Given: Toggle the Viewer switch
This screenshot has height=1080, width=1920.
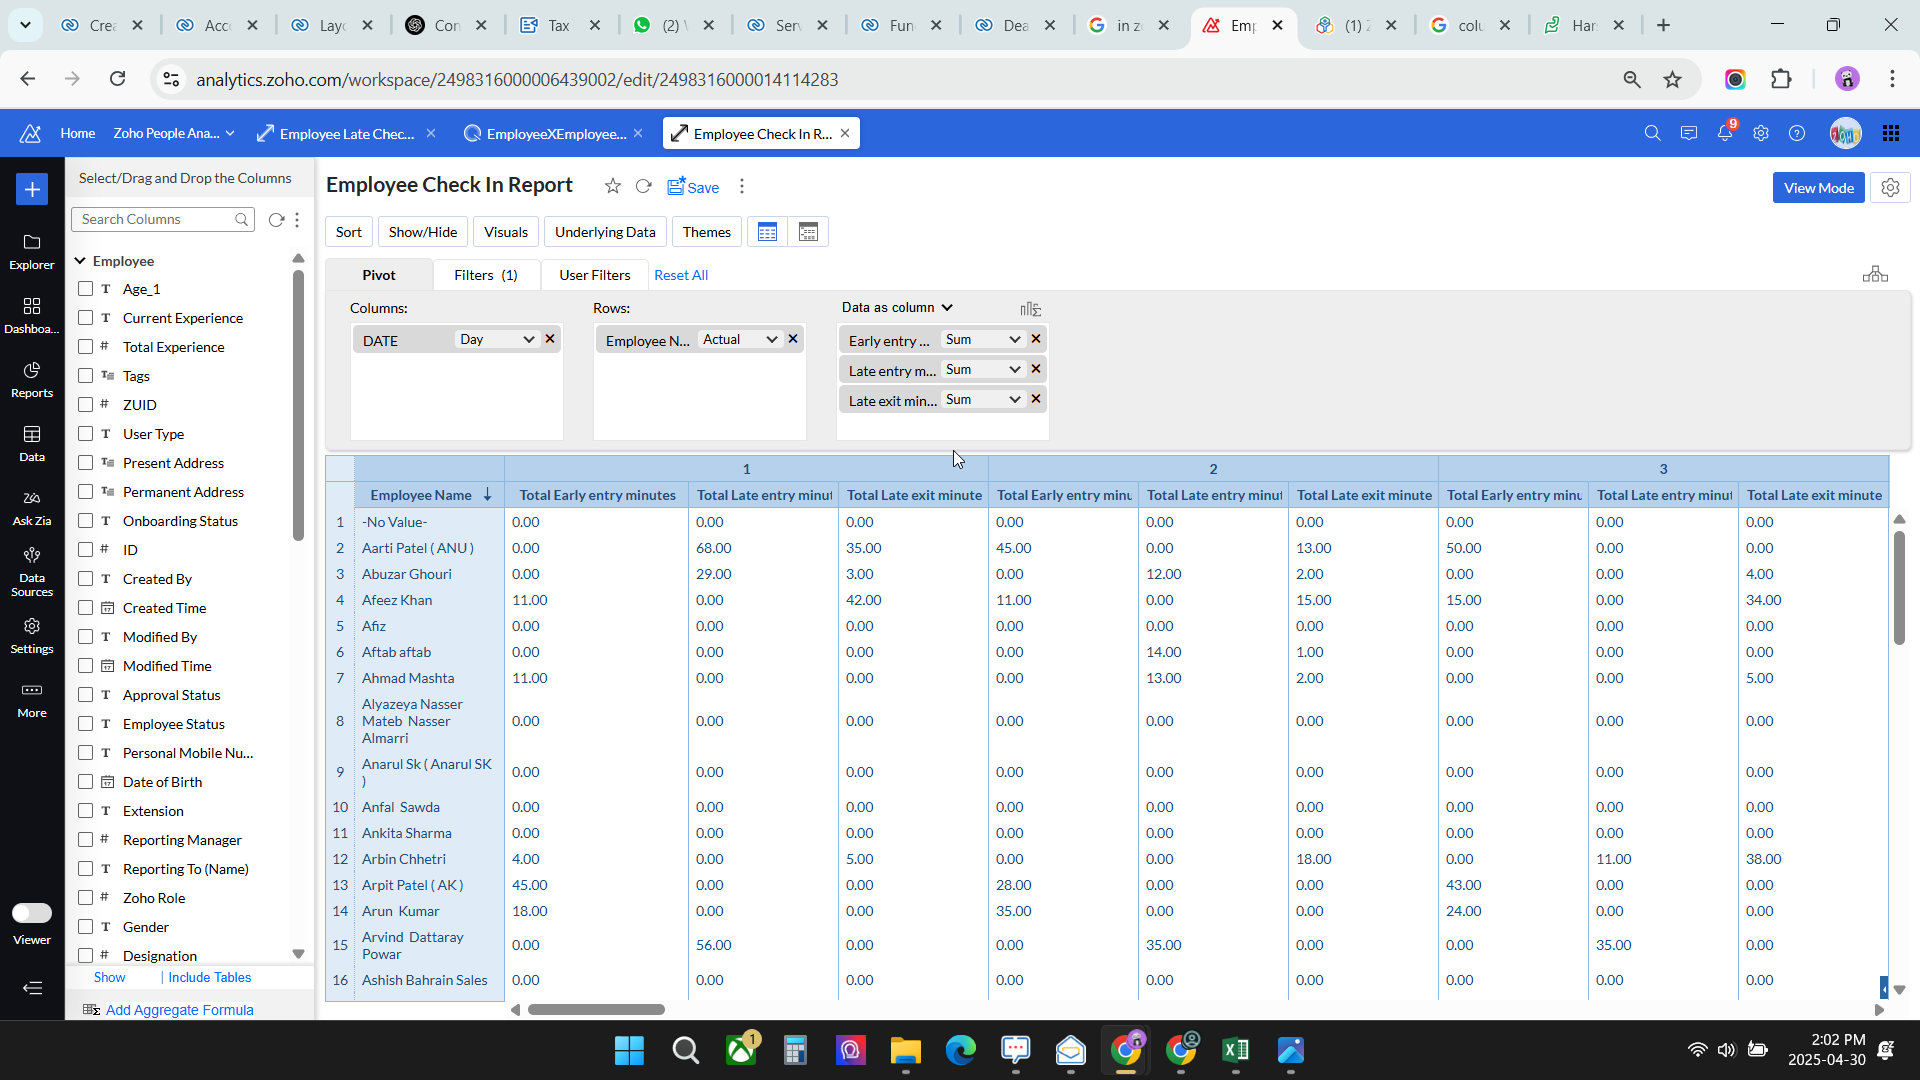Looking at the screenshot, I should click(32, 912).
